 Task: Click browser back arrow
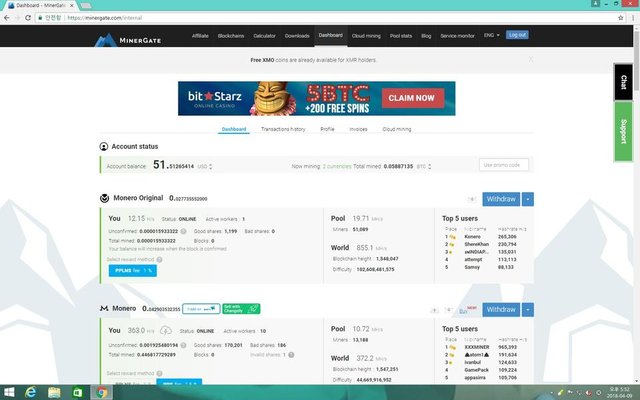7,18
